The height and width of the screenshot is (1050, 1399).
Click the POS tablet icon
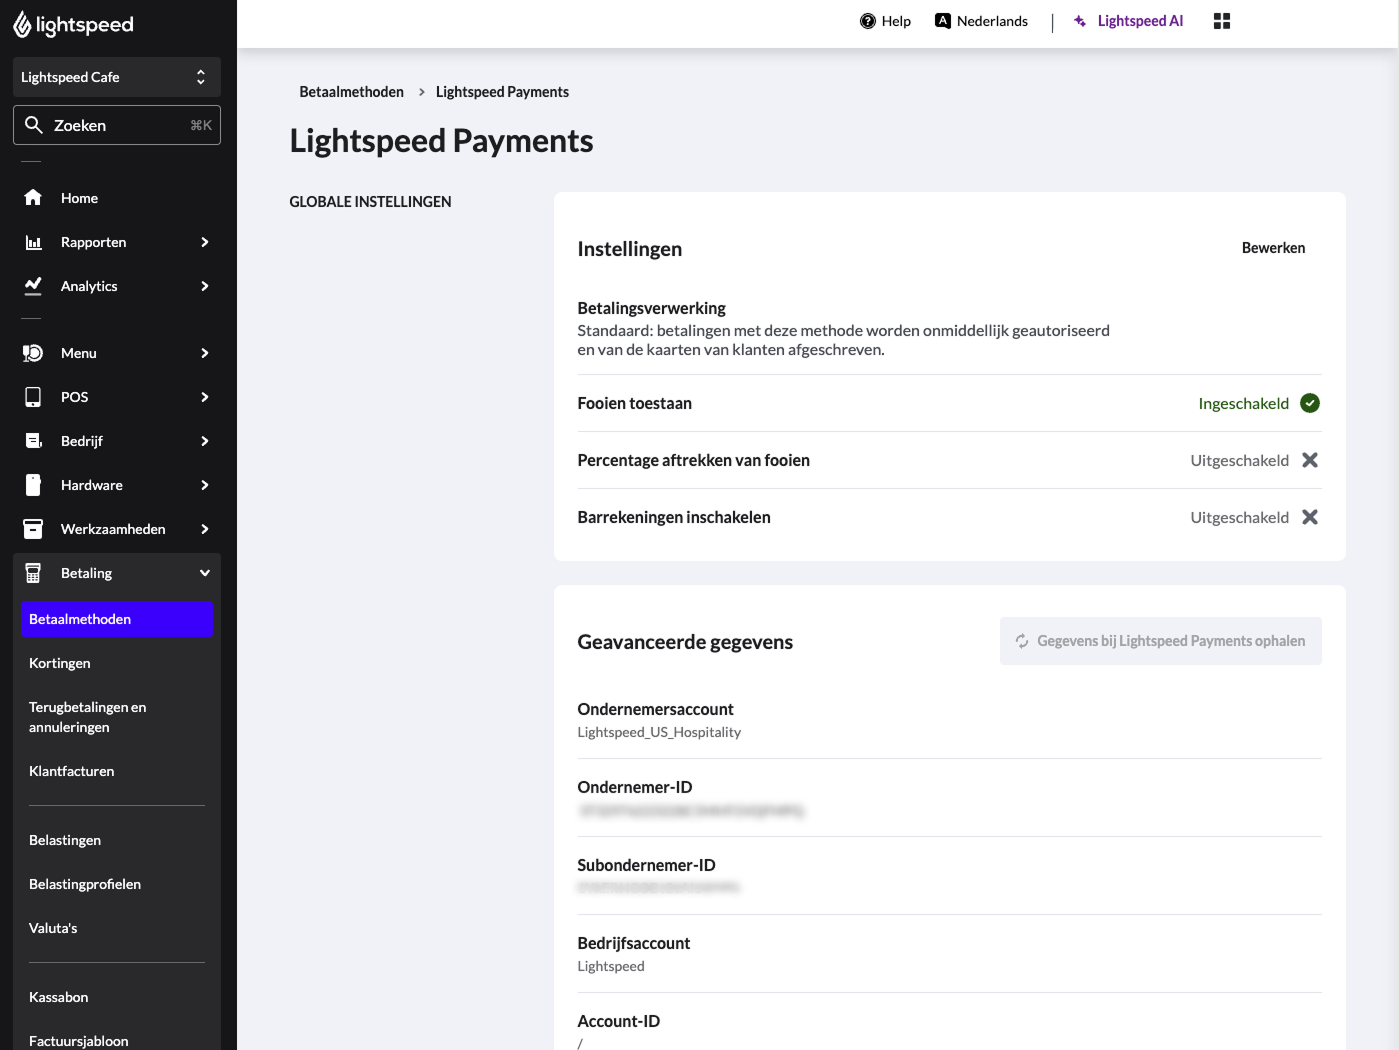(33, 397)
